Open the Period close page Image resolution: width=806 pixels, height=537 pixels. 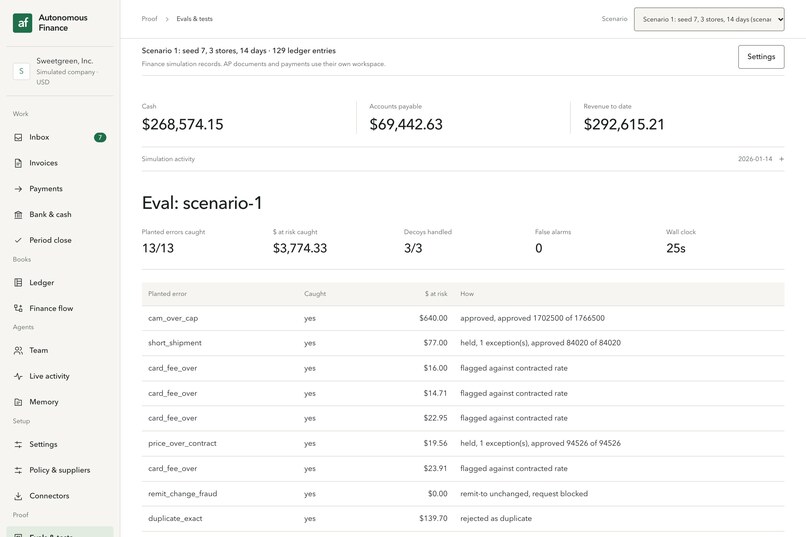point(60,240)
